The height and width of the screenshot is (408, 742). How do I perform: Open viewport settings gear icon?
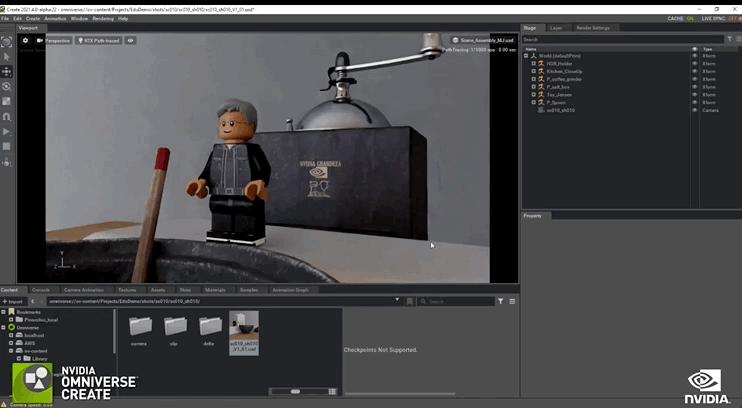pyautogui.click(x=26, y=41)
